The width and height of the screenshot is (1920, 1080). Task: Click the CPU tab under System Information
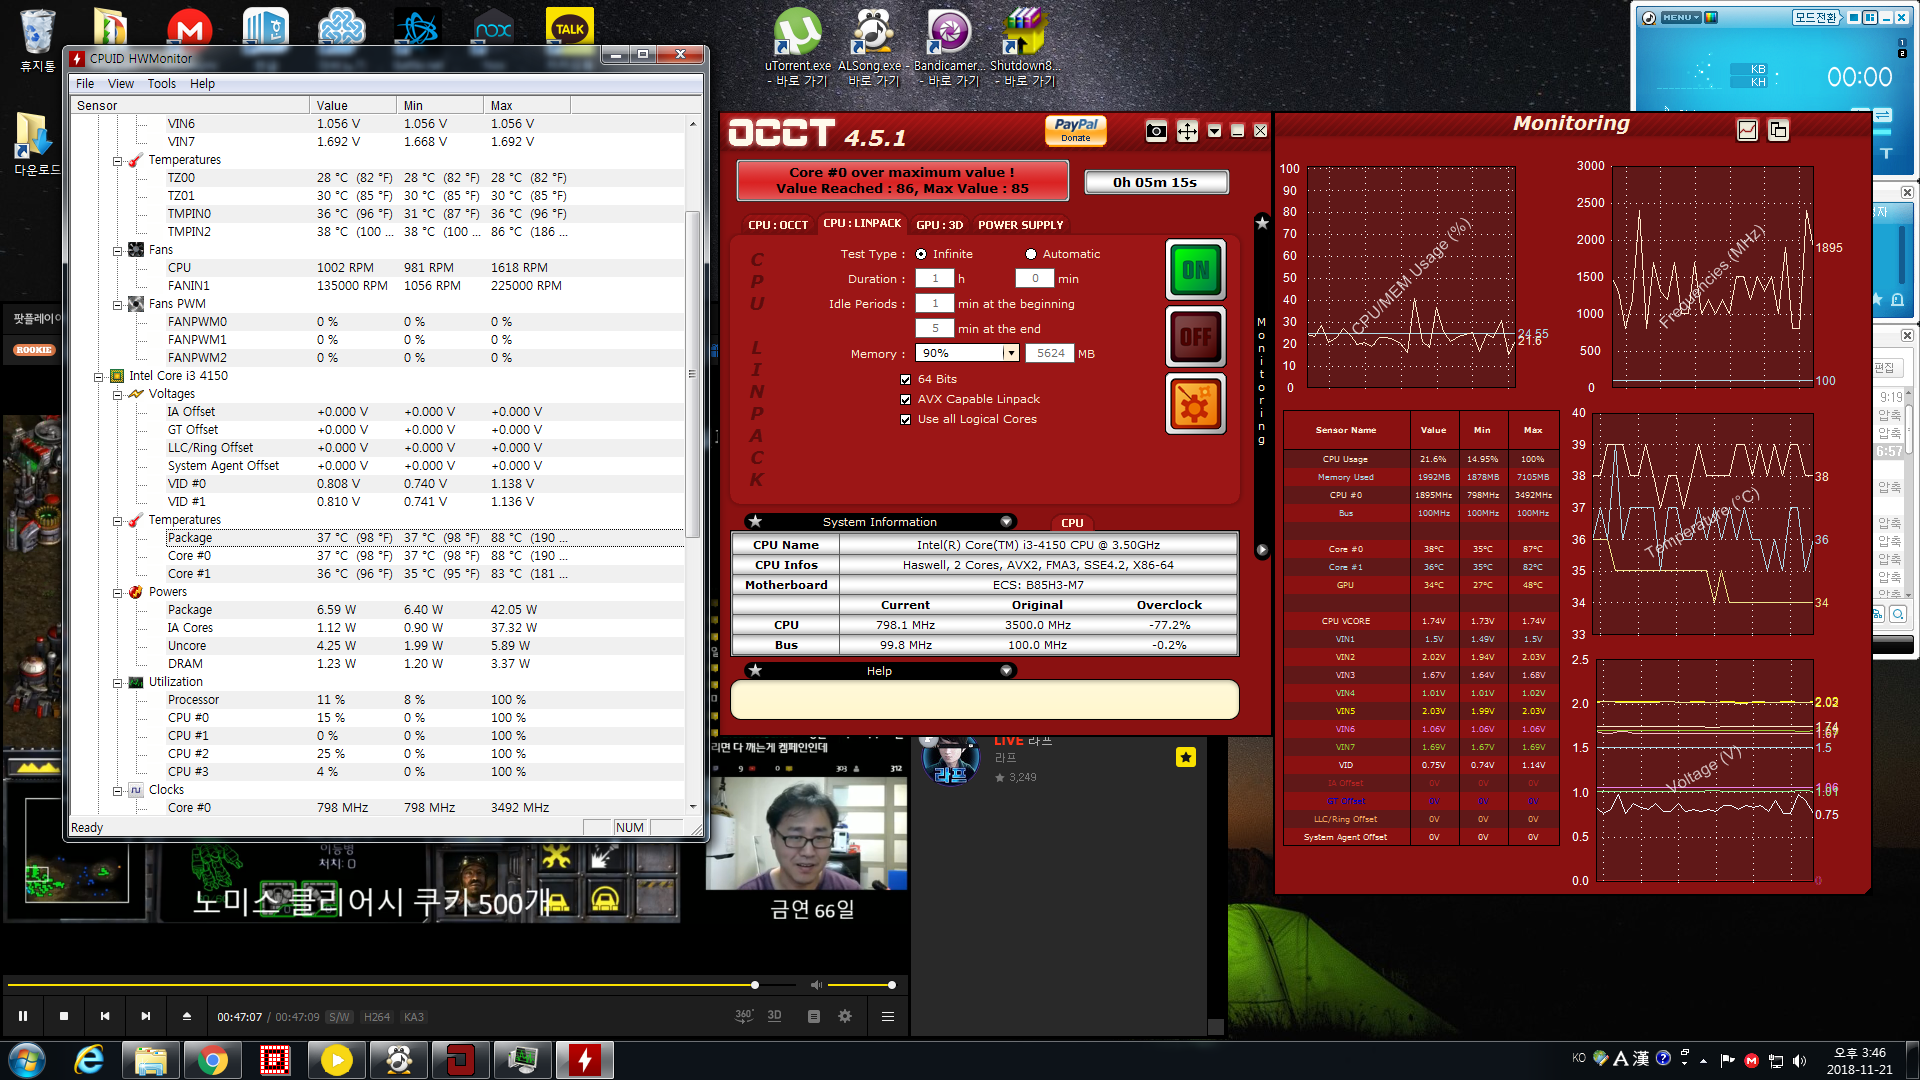[x=1072, y=523]
